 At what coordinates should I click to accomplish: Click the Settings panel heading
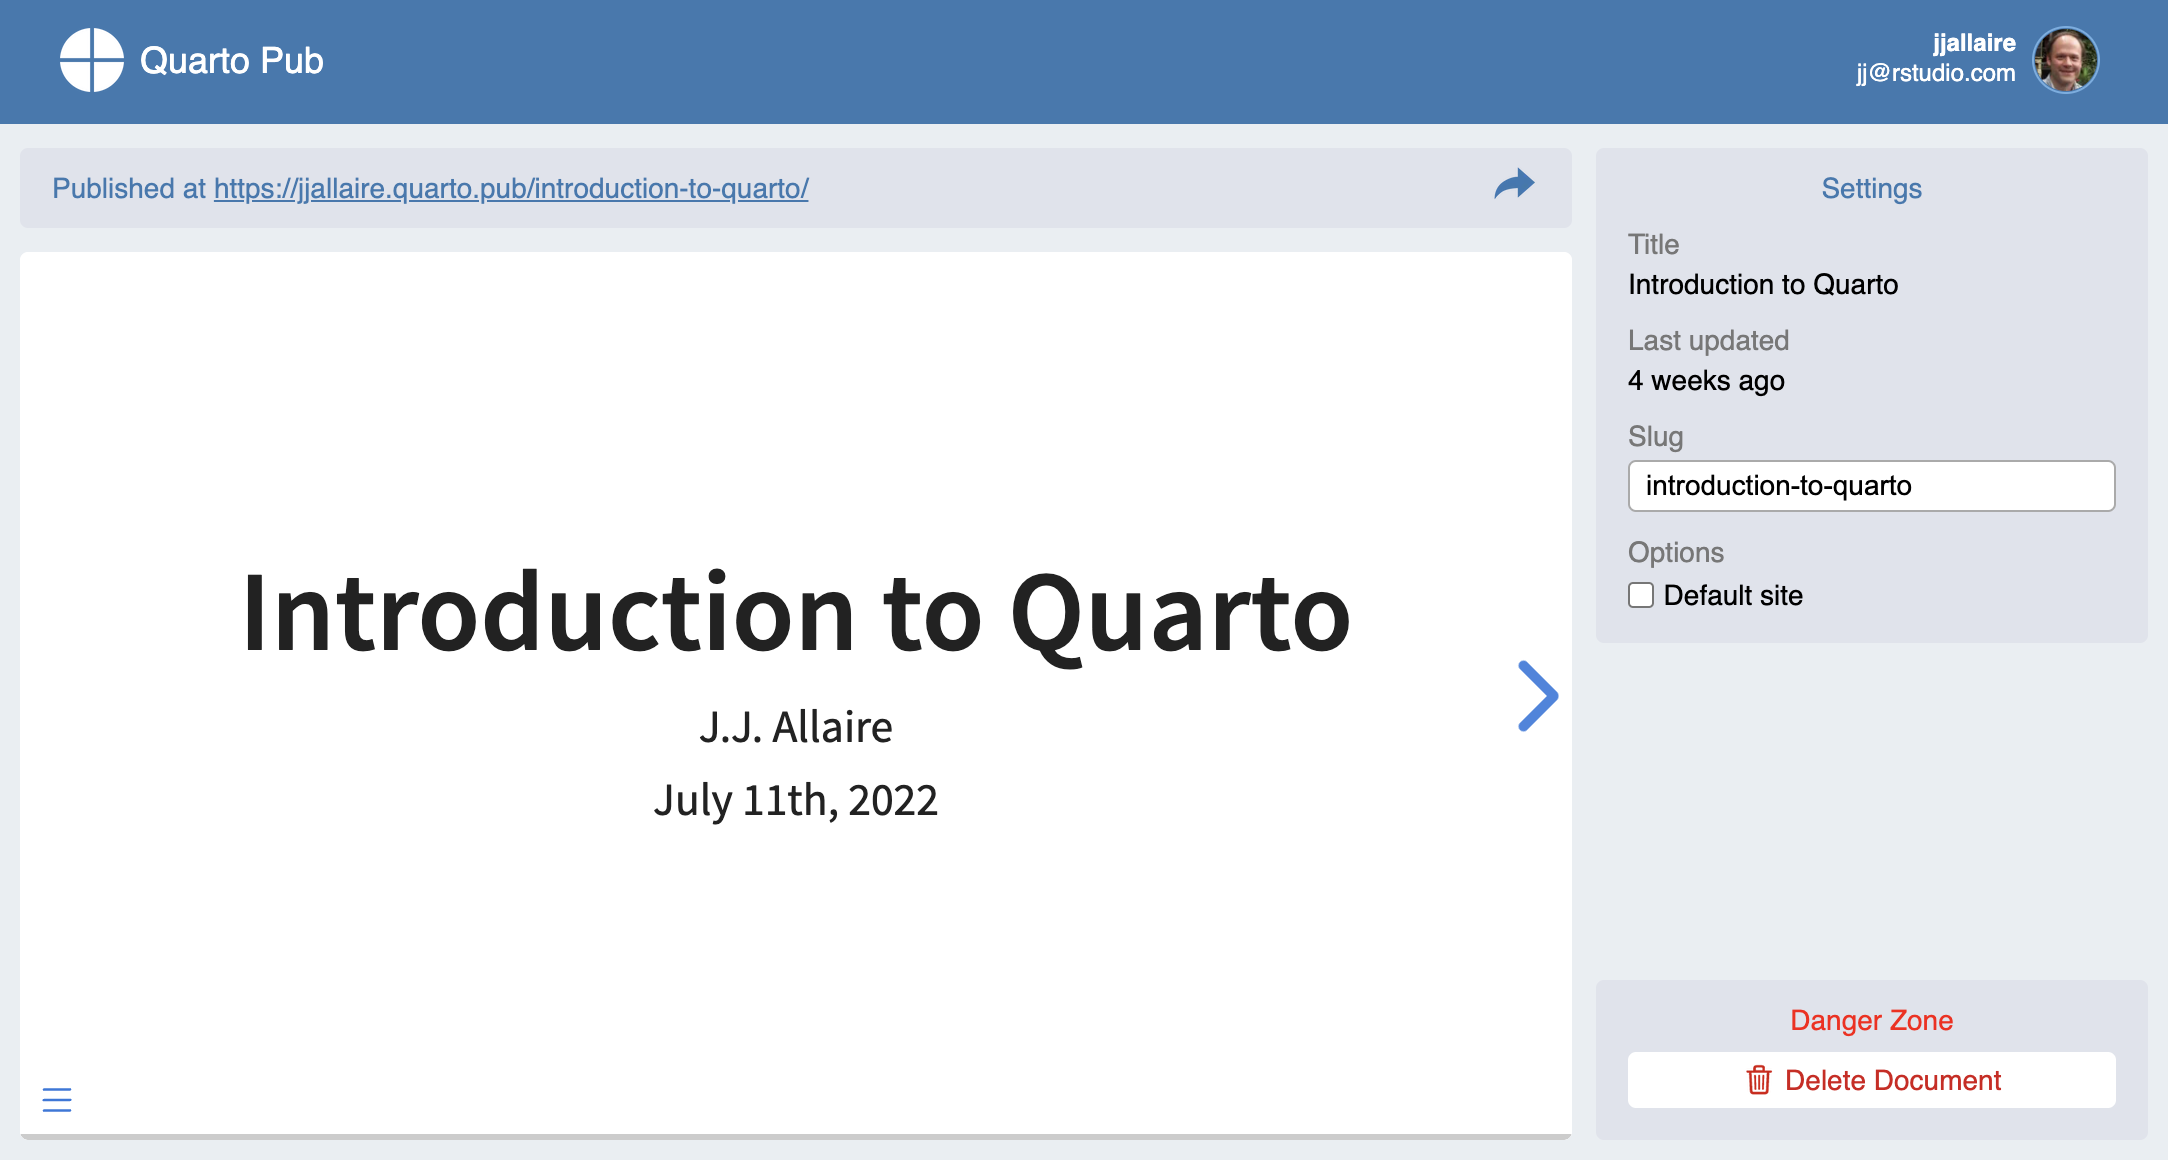pos(1871,189)
